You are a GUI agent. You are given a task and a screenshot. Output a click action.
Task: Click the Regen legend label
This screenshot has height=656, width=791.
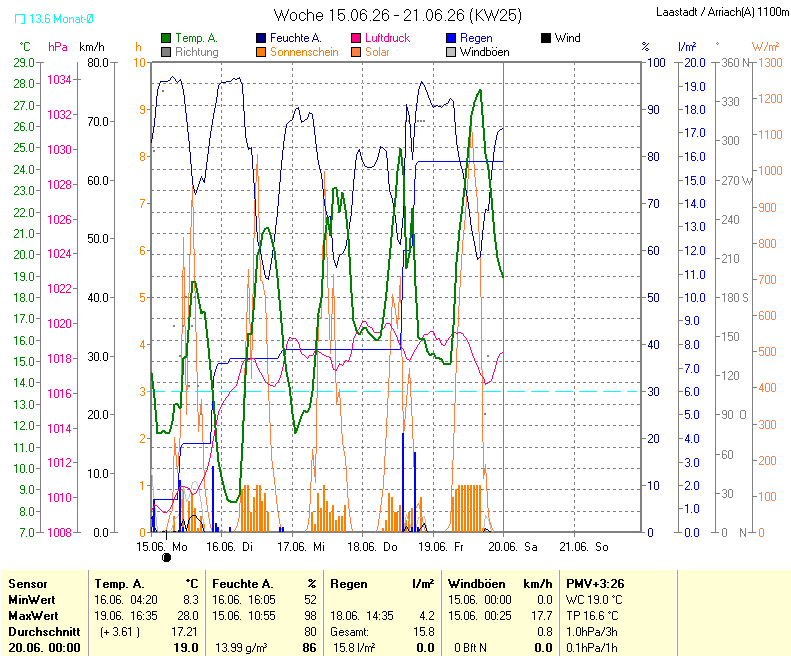(x=476, y=38)
